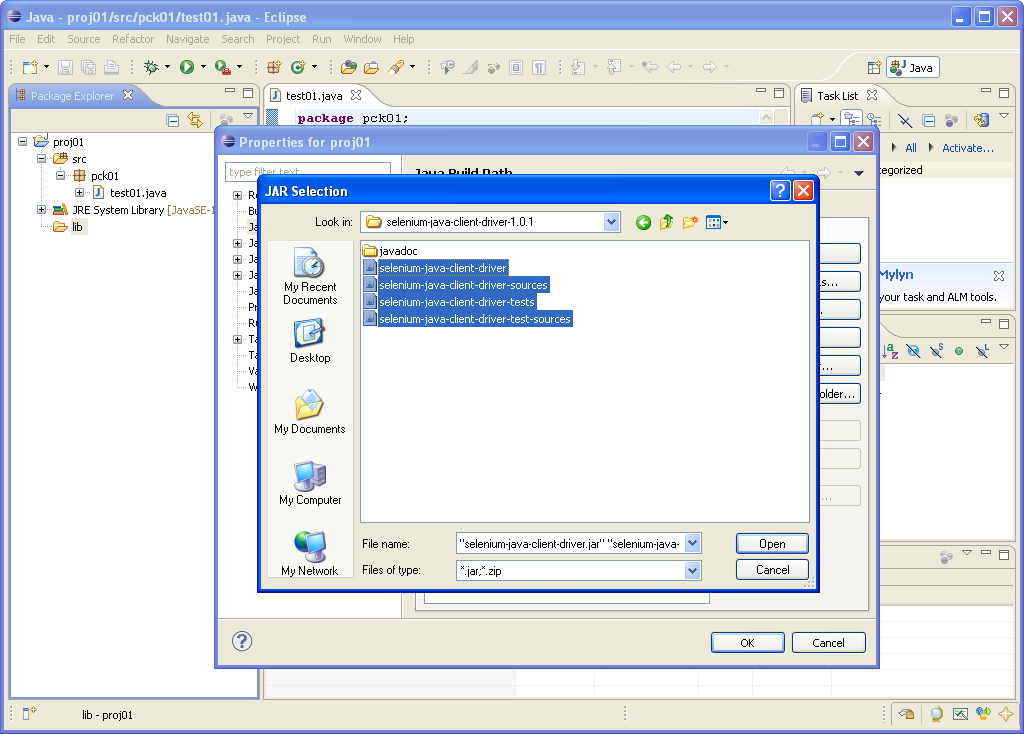Screen dimensions: 1024x734
Task: Close the Mylyn notification
Action: click(x=999, y=276)
